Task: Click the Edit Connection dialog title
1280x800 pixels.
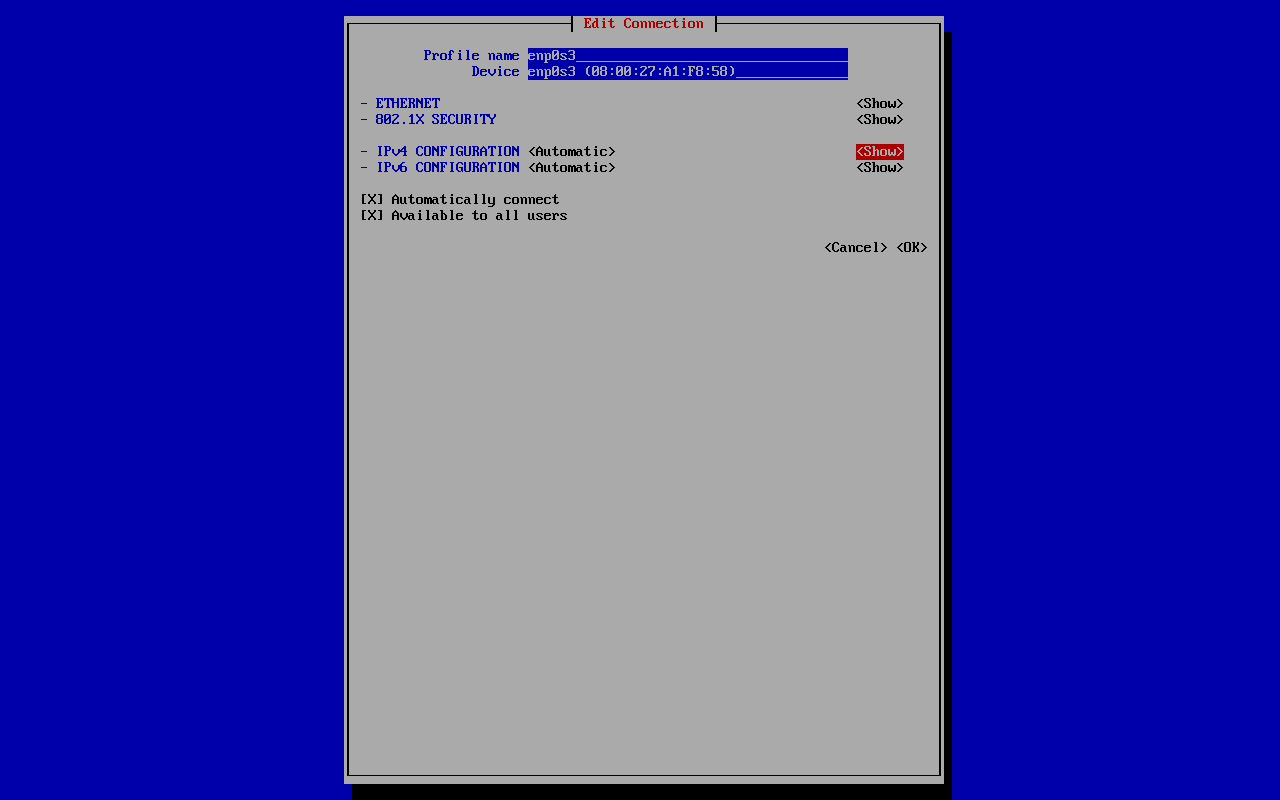Action: [x=643, y=24]
